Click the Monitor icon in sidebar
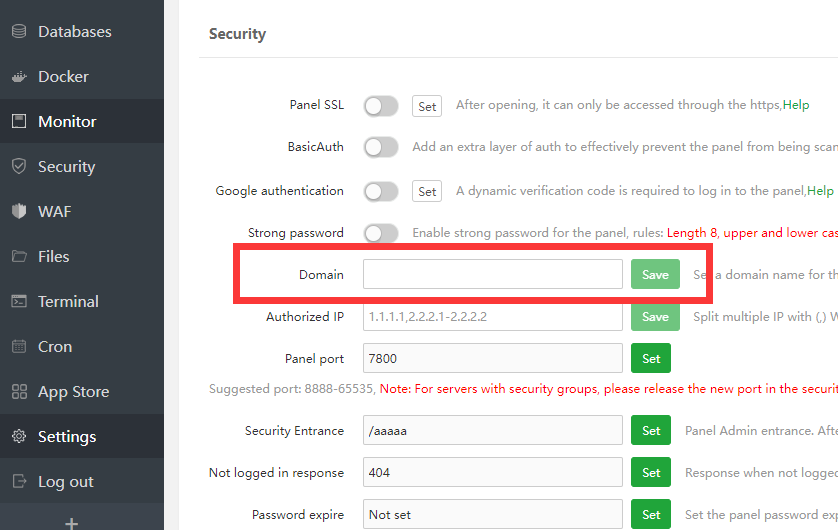The width and height of the screenshot is (838, 530). point(18,122)
